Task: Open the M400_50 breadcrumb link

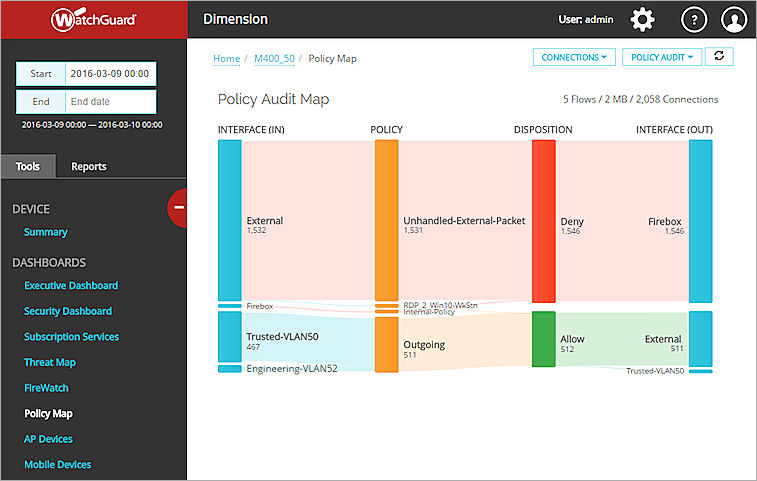Action: tap(275, 59)
